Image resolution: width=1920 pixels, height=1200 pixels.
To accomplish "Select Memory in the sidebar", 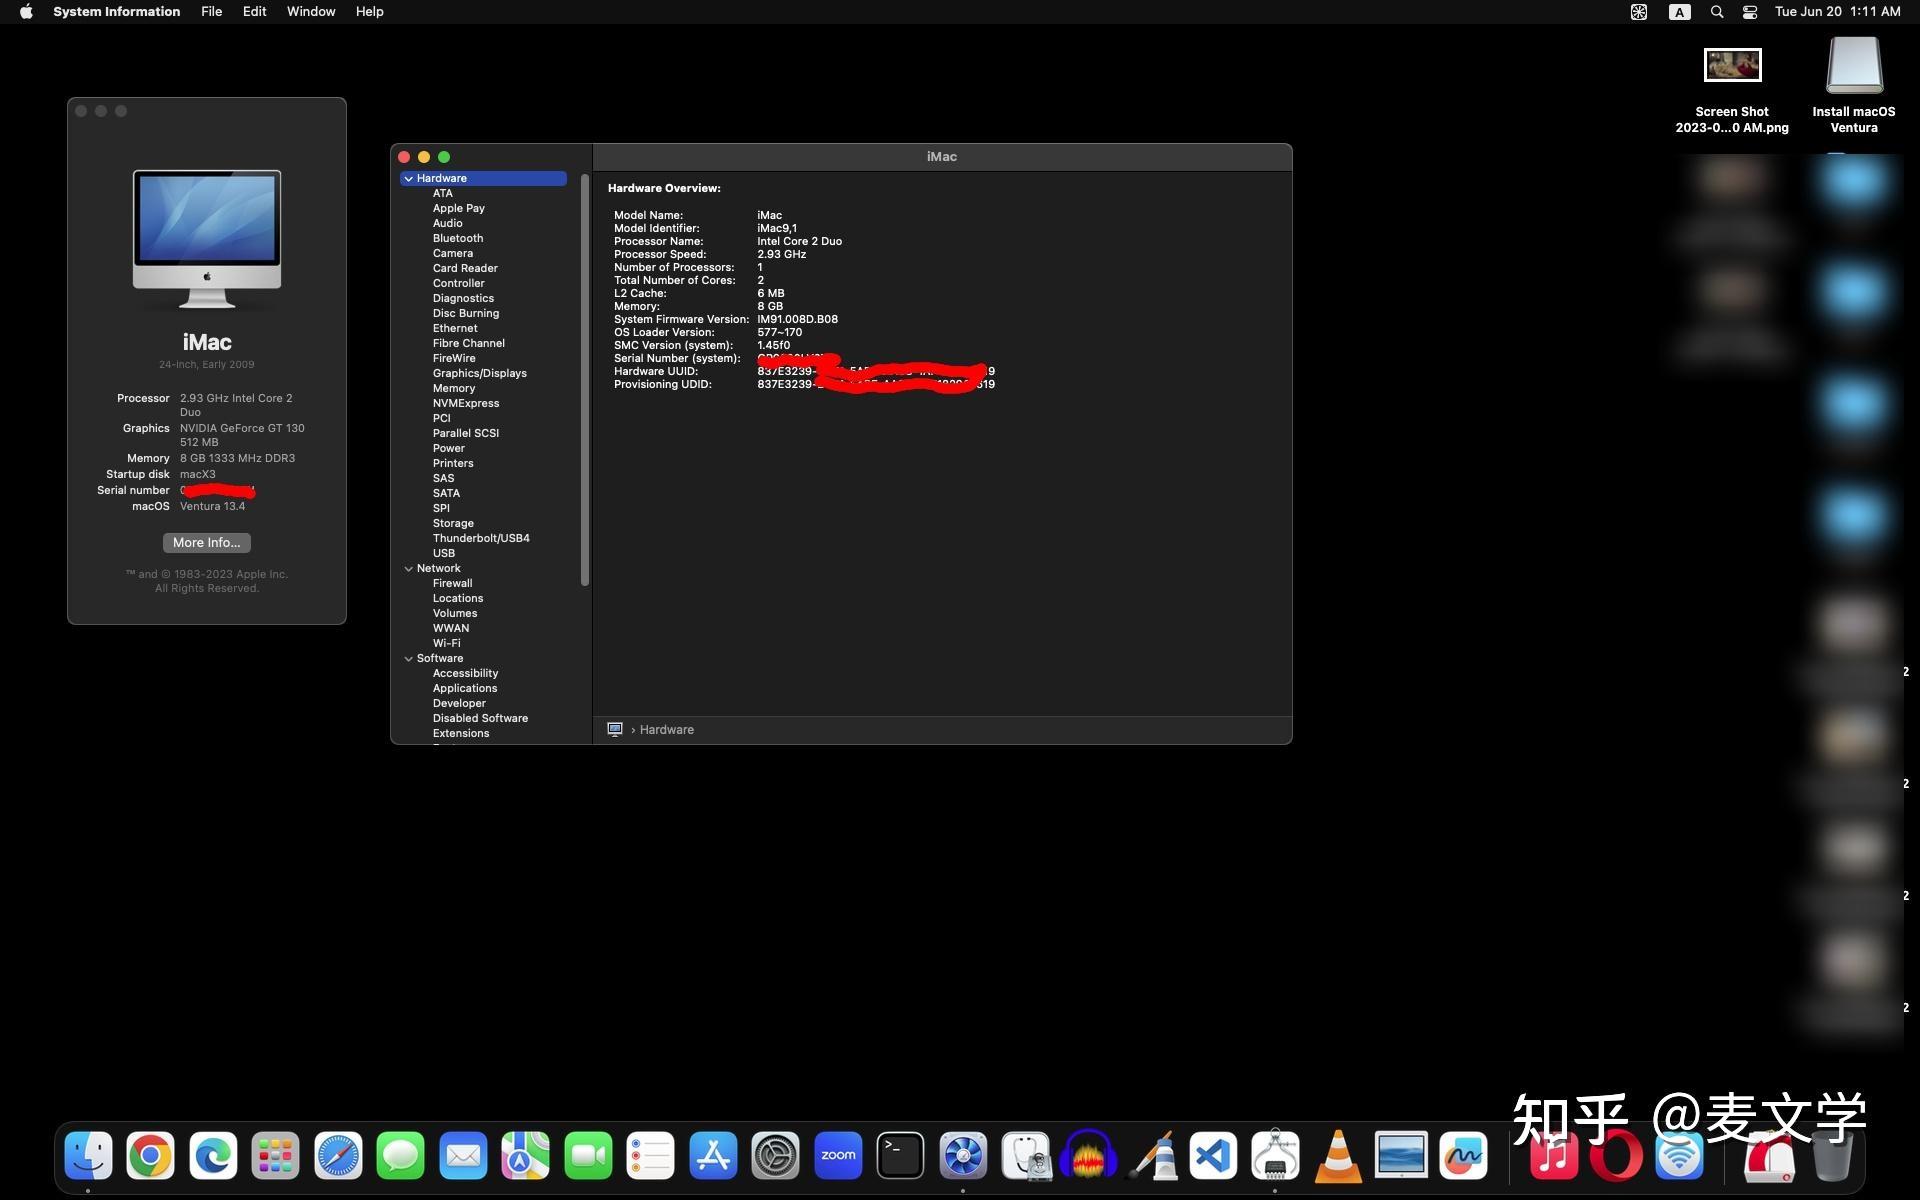I will tap(454, 389).
